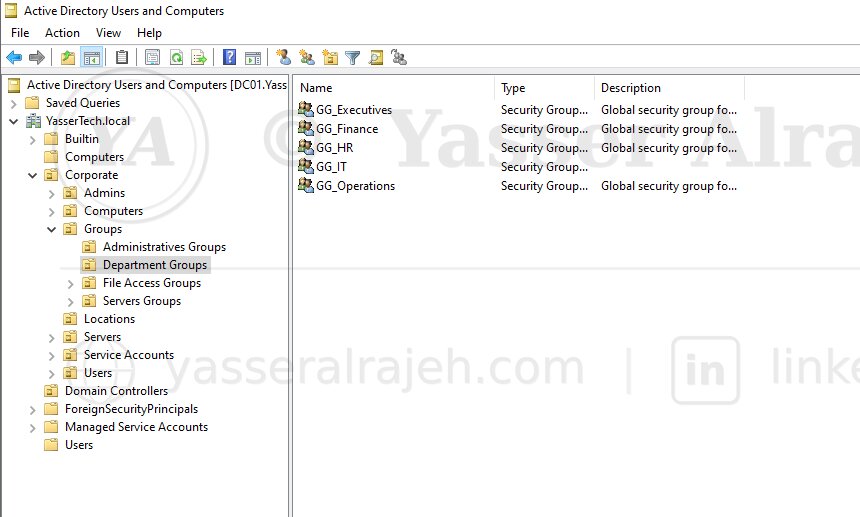Click the Locations OU folder icon
860x517 pixels.
[70, 319]
